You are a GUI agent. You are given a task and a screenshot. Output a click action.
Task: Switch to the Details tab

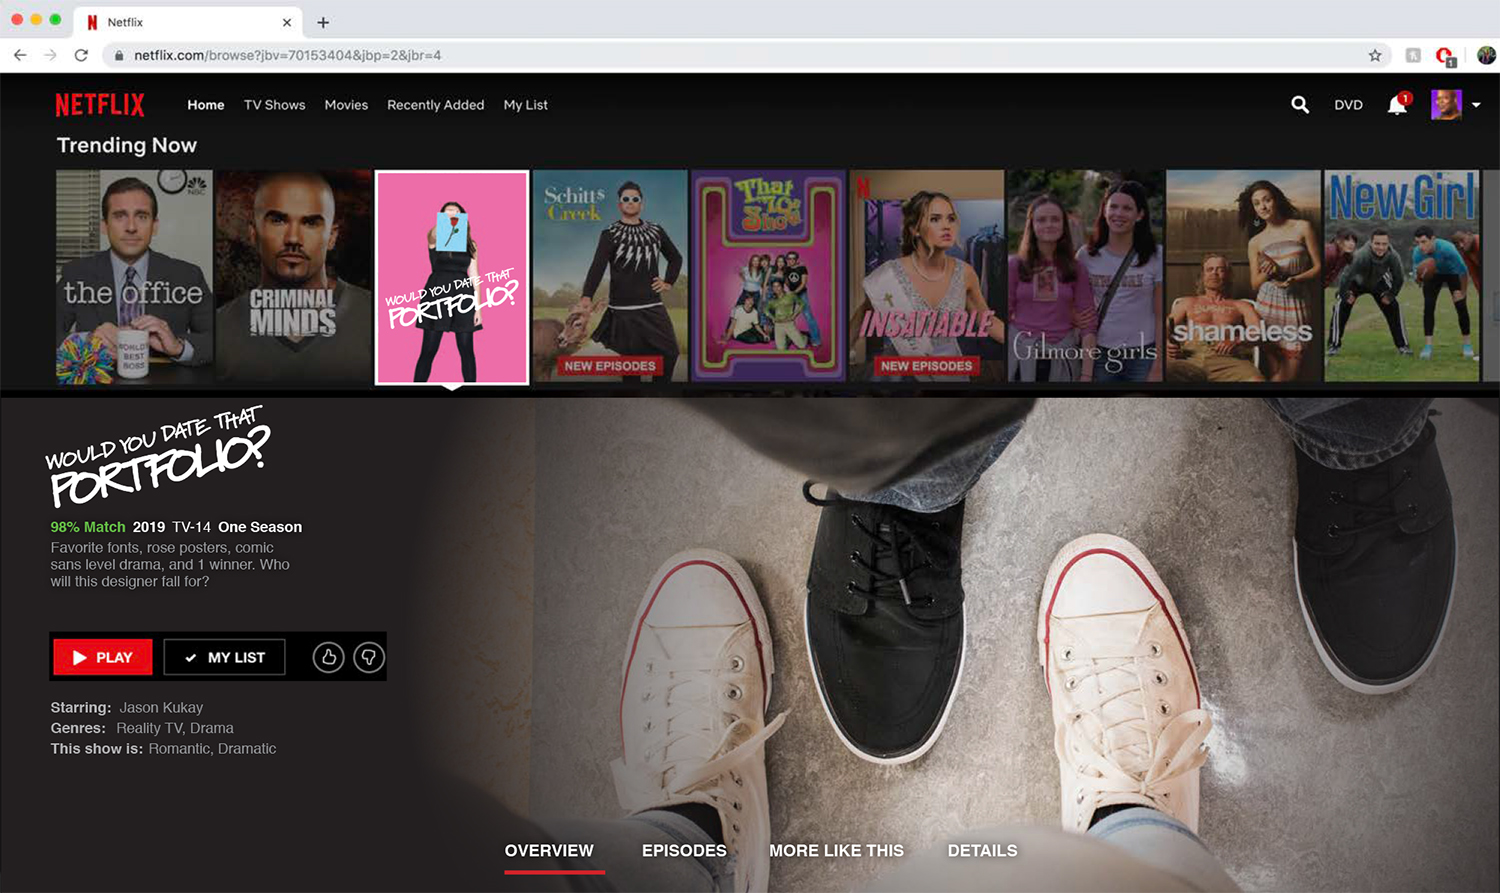click(982, 851)
